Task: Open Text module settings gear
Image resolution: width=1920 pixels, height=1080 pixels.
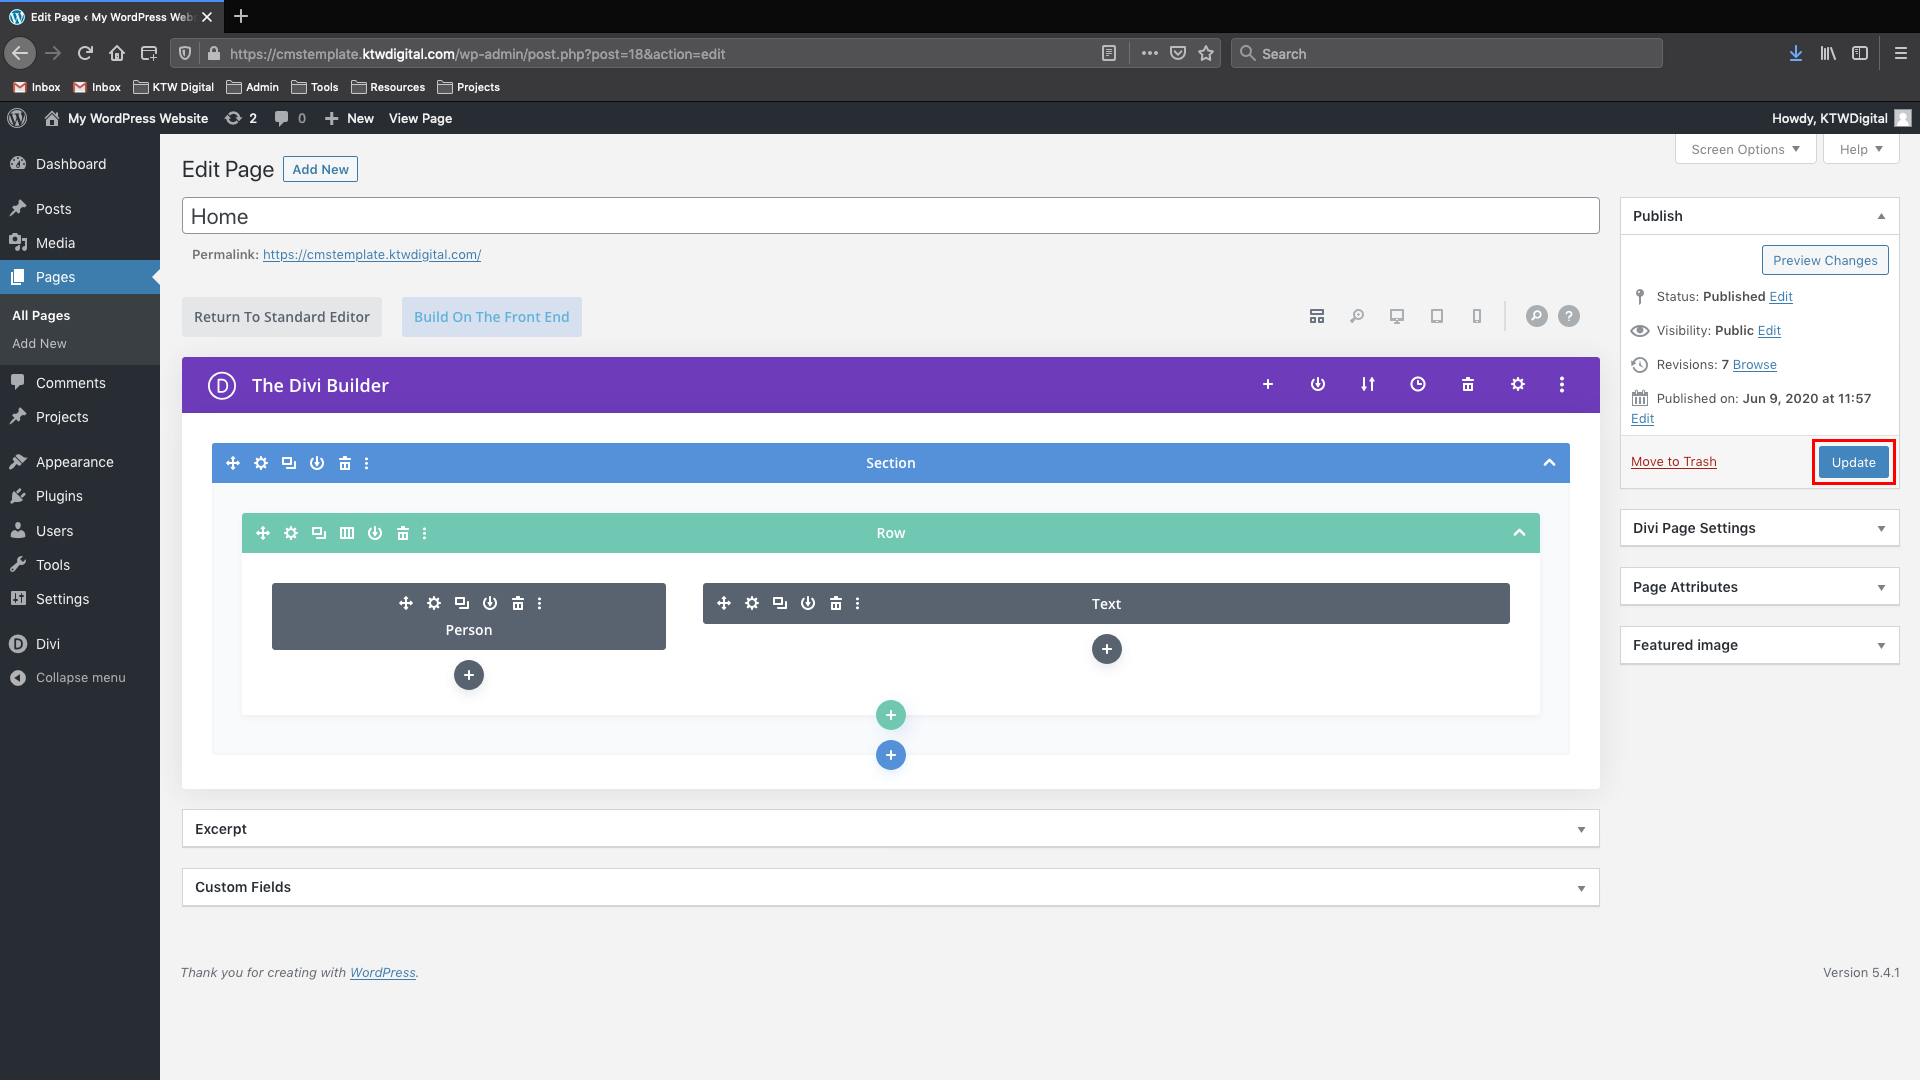Action: [752, 603]
